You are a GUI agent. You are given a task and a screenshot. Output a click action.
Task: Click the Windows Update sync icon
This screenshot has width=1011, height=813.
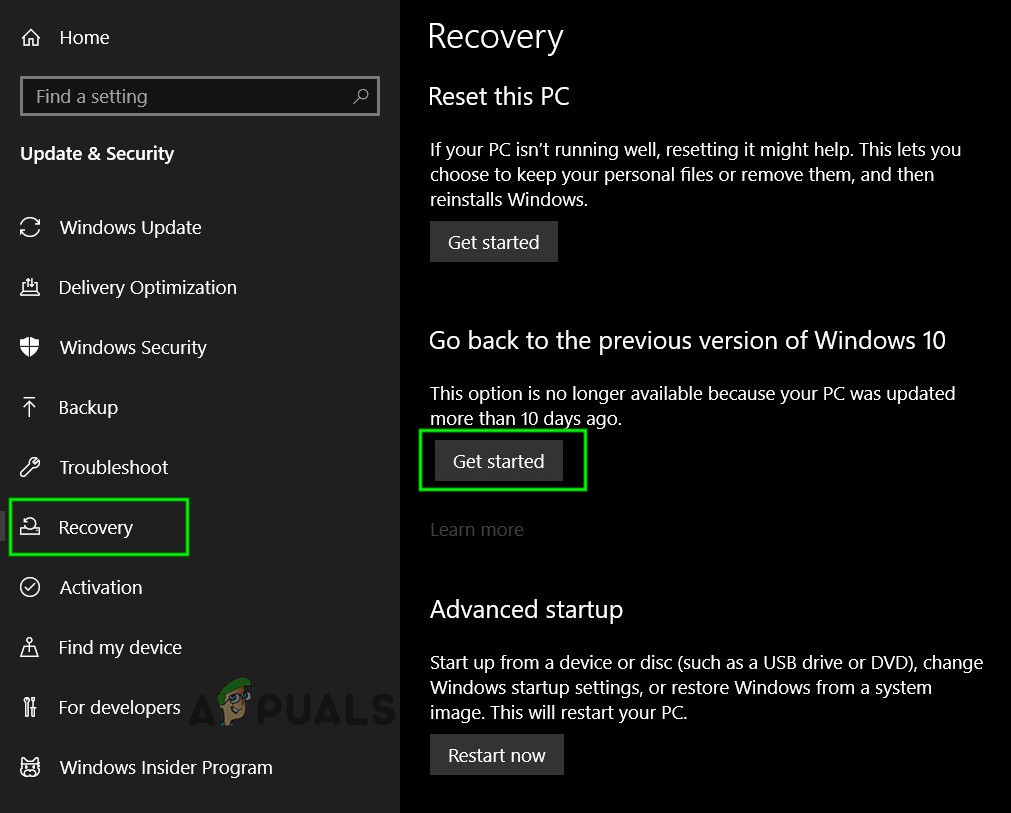(x=29, y=227)
